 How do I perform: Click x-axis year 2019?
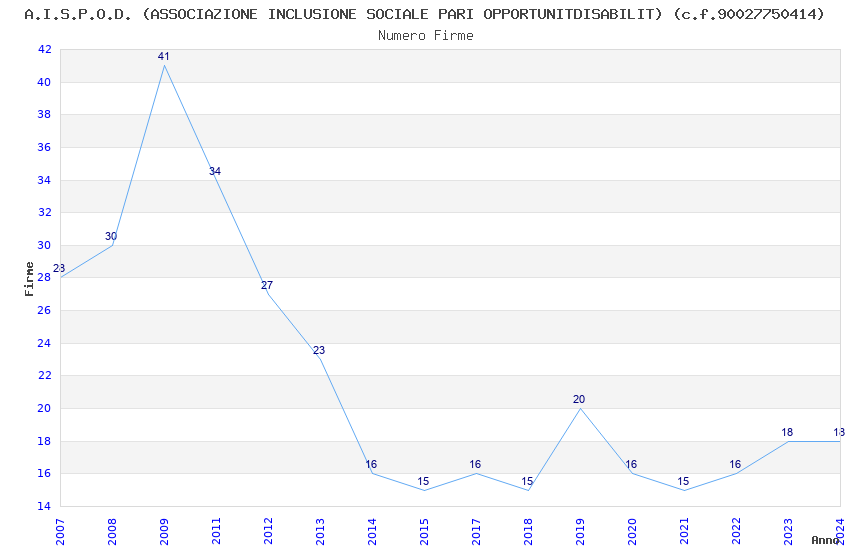click(580, 532)
